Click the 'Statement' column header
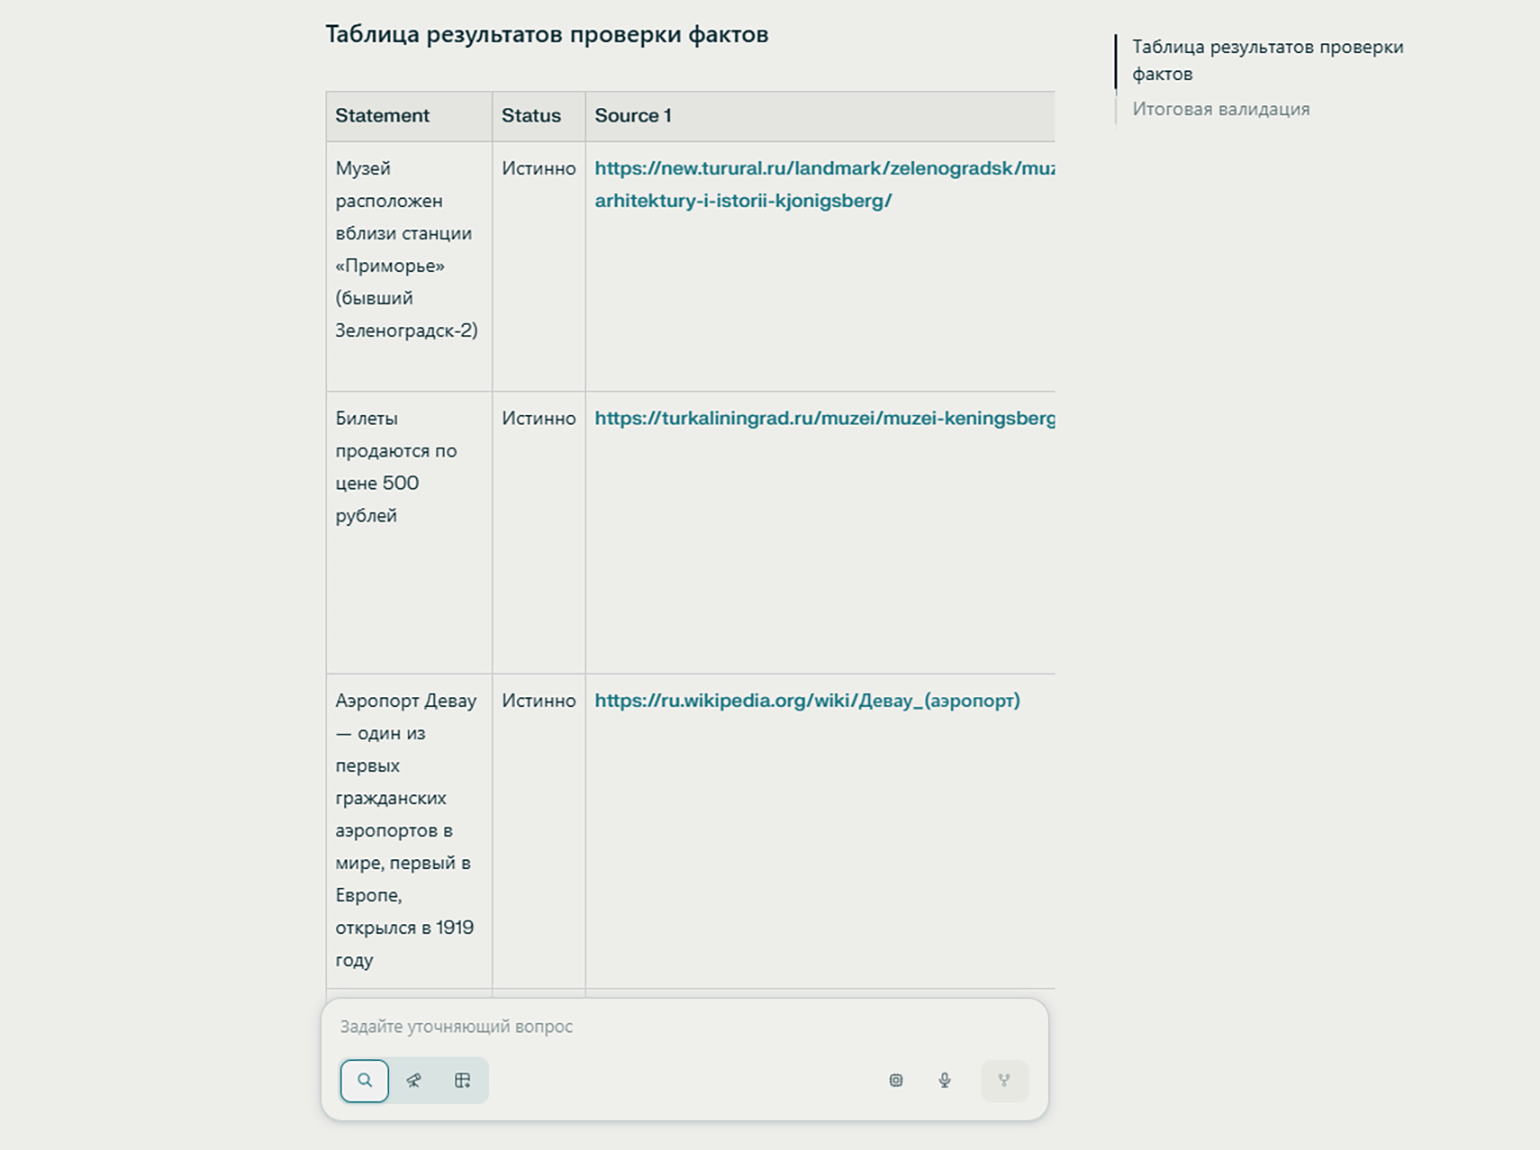The height and width of the screenshot is (1150, 1540). (x=382, y=116)
